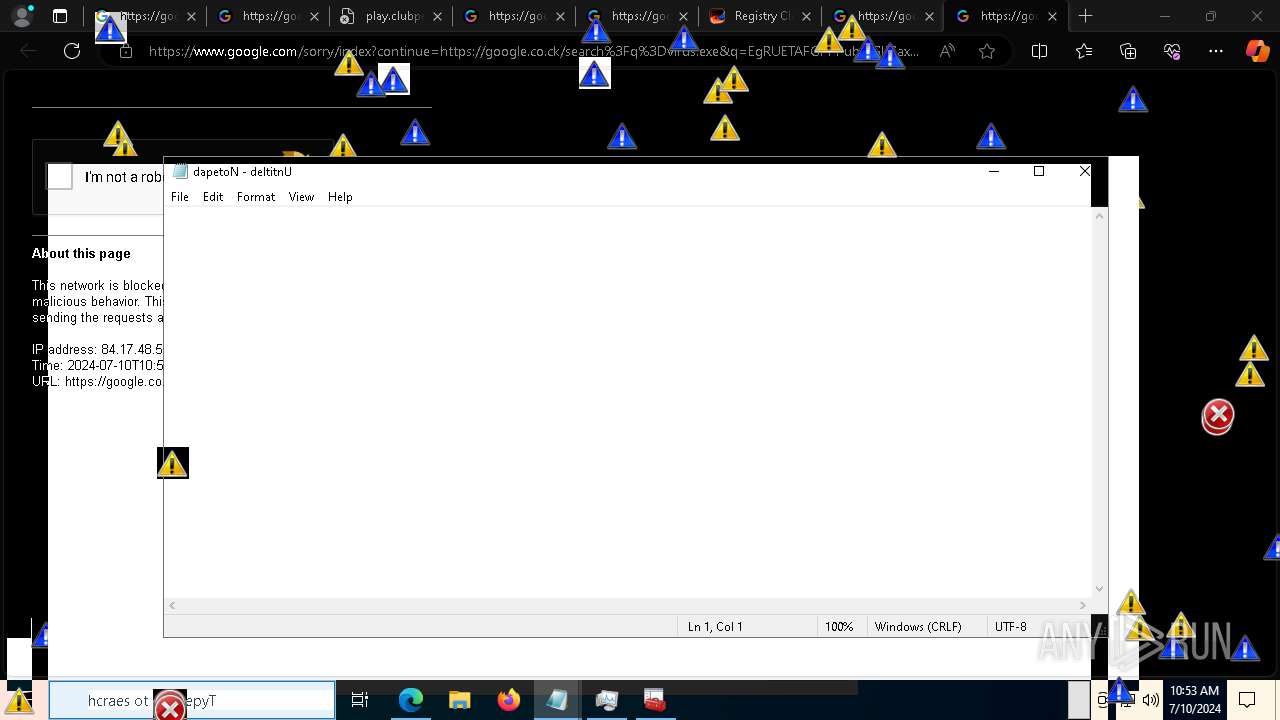The height and width of the screenshot is (720, 1280).
Task: Launch Firefox from taskbar
Action: coord(509,700)
